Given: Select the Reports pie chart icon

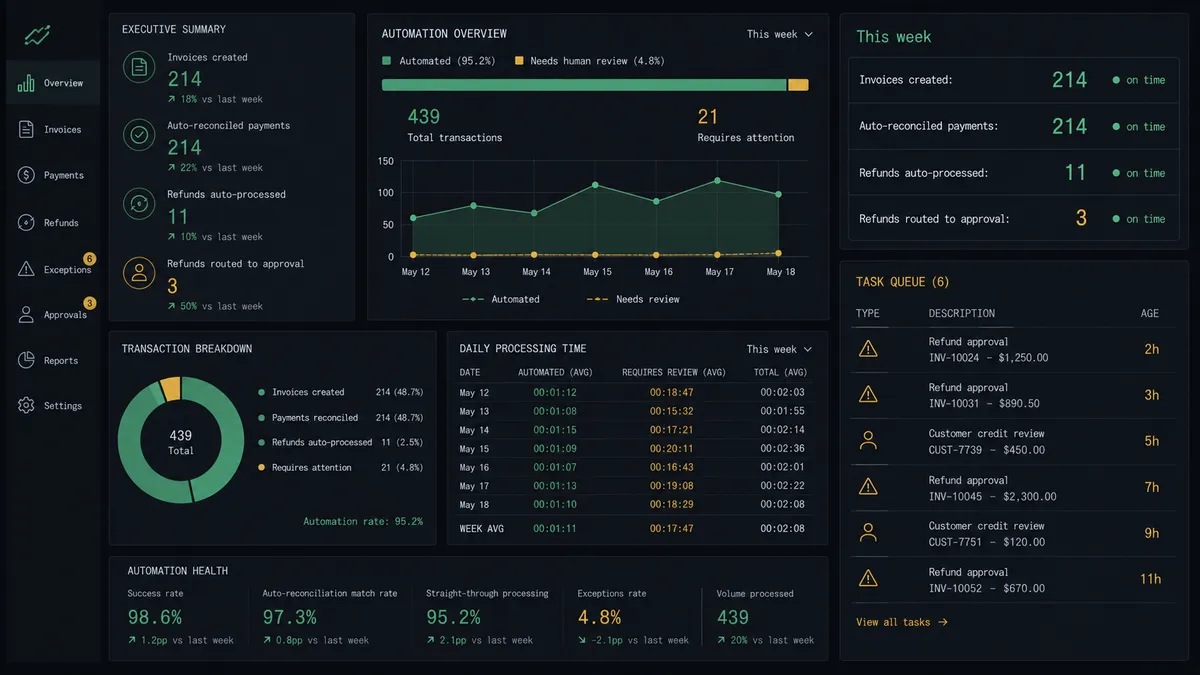Looking at the screenshot, I should click(x=26, y=360).
